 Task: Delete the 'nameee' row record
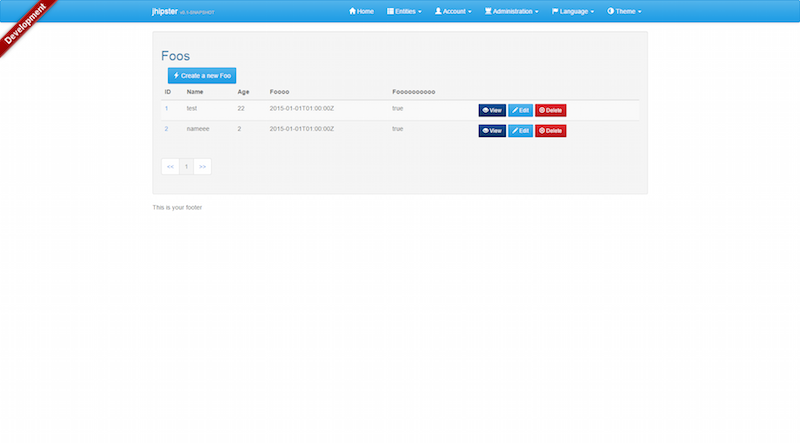point(550,130)
